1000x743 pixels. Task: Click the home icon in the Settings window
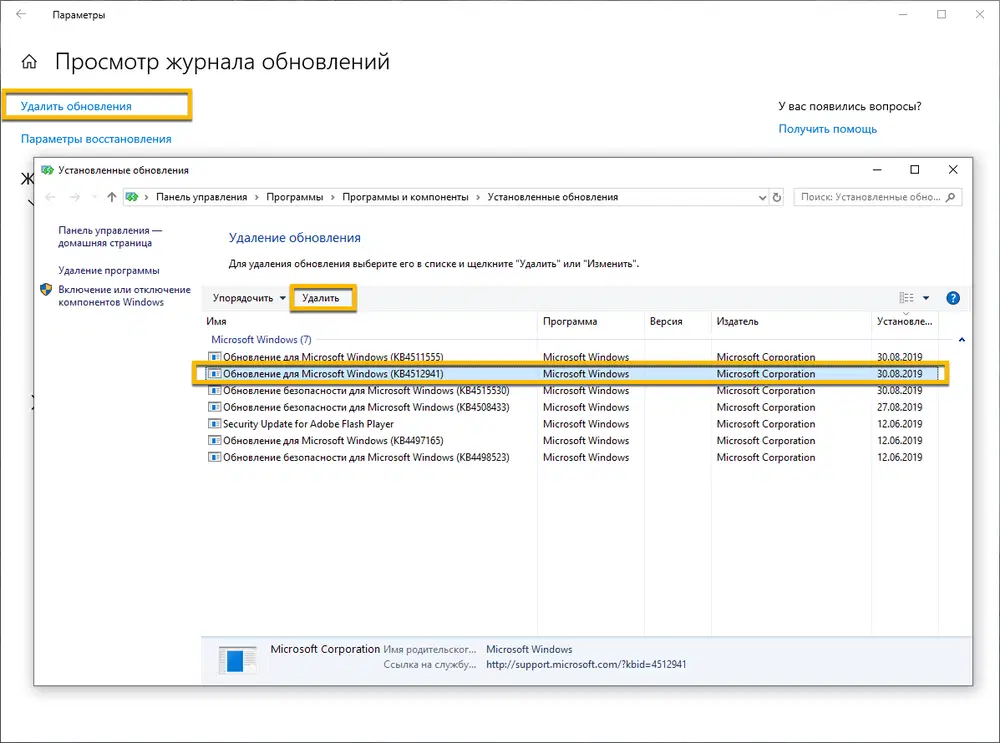[x=29, y=61]
